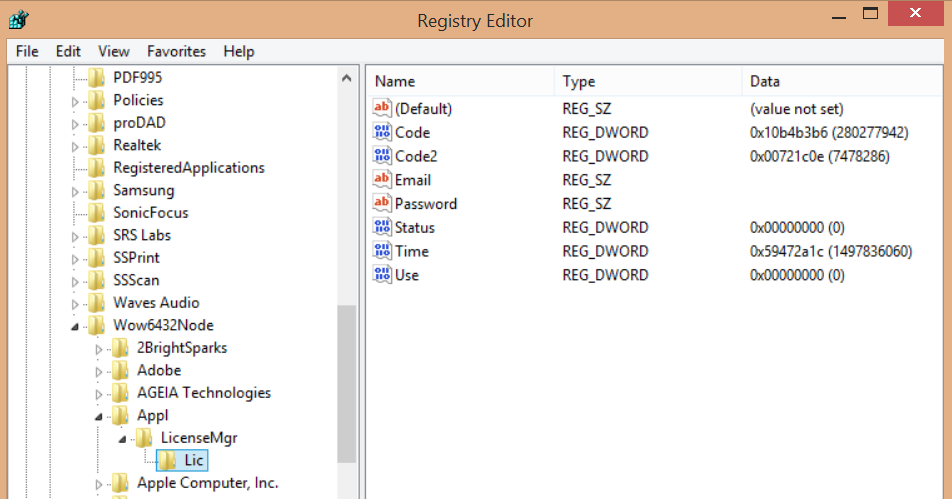The width and height of the screenshot is (952, 499).
Task: Select the Appl key label
Action: (152, 415)
